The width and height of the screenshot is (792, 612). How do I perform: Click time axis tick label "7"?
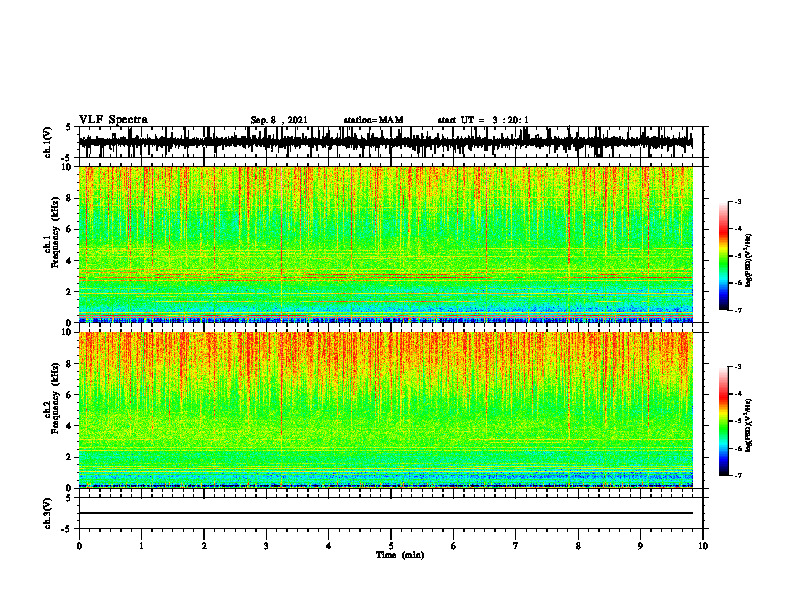coord(516,546)
